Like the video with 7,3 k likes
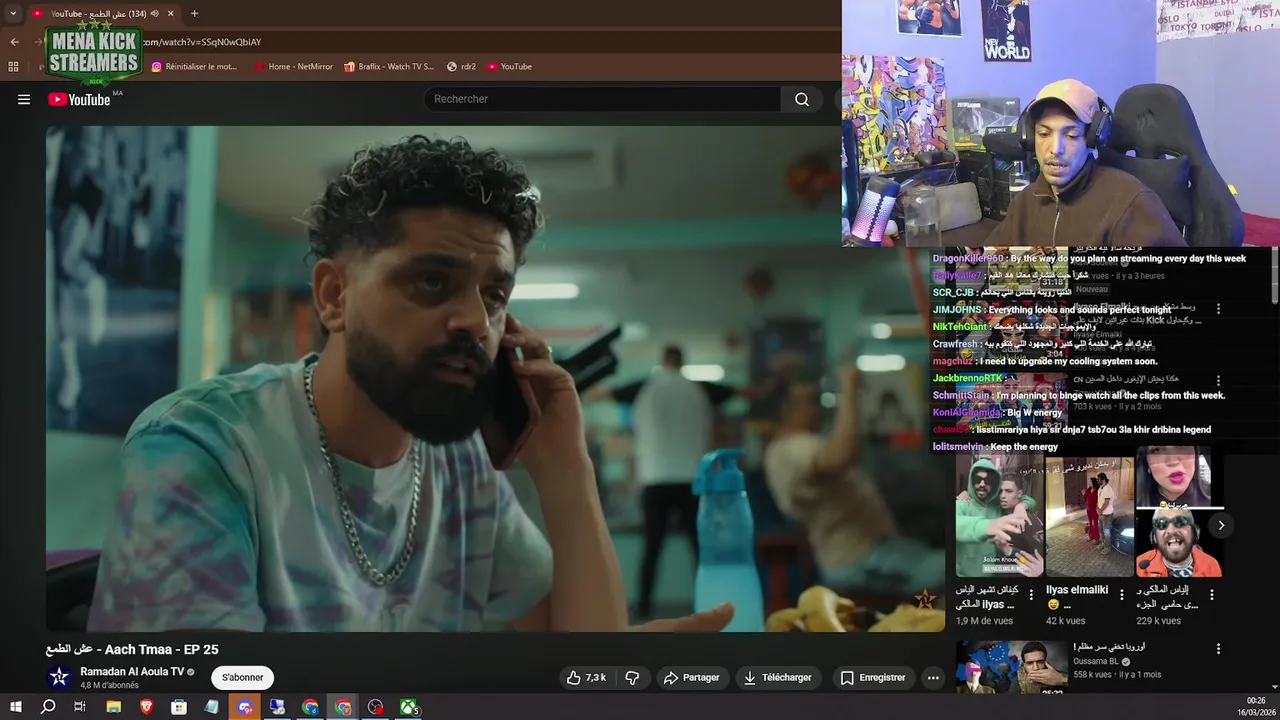1280x720 pixels. [587, 677]
